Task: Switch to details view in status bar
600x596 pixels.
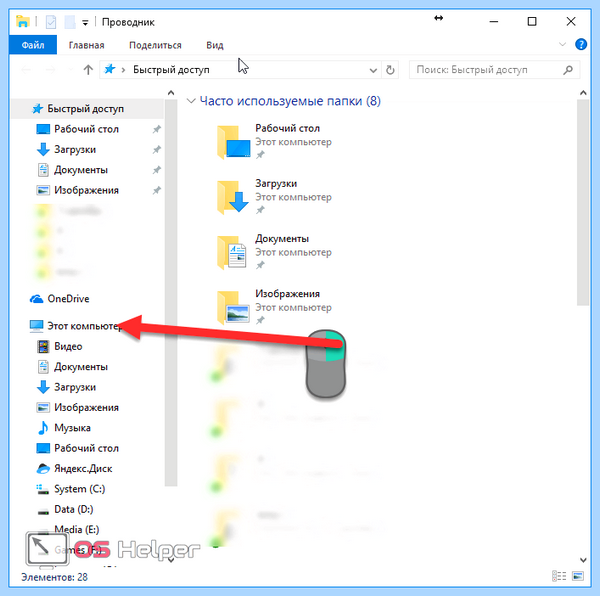Action: (559, 576)
